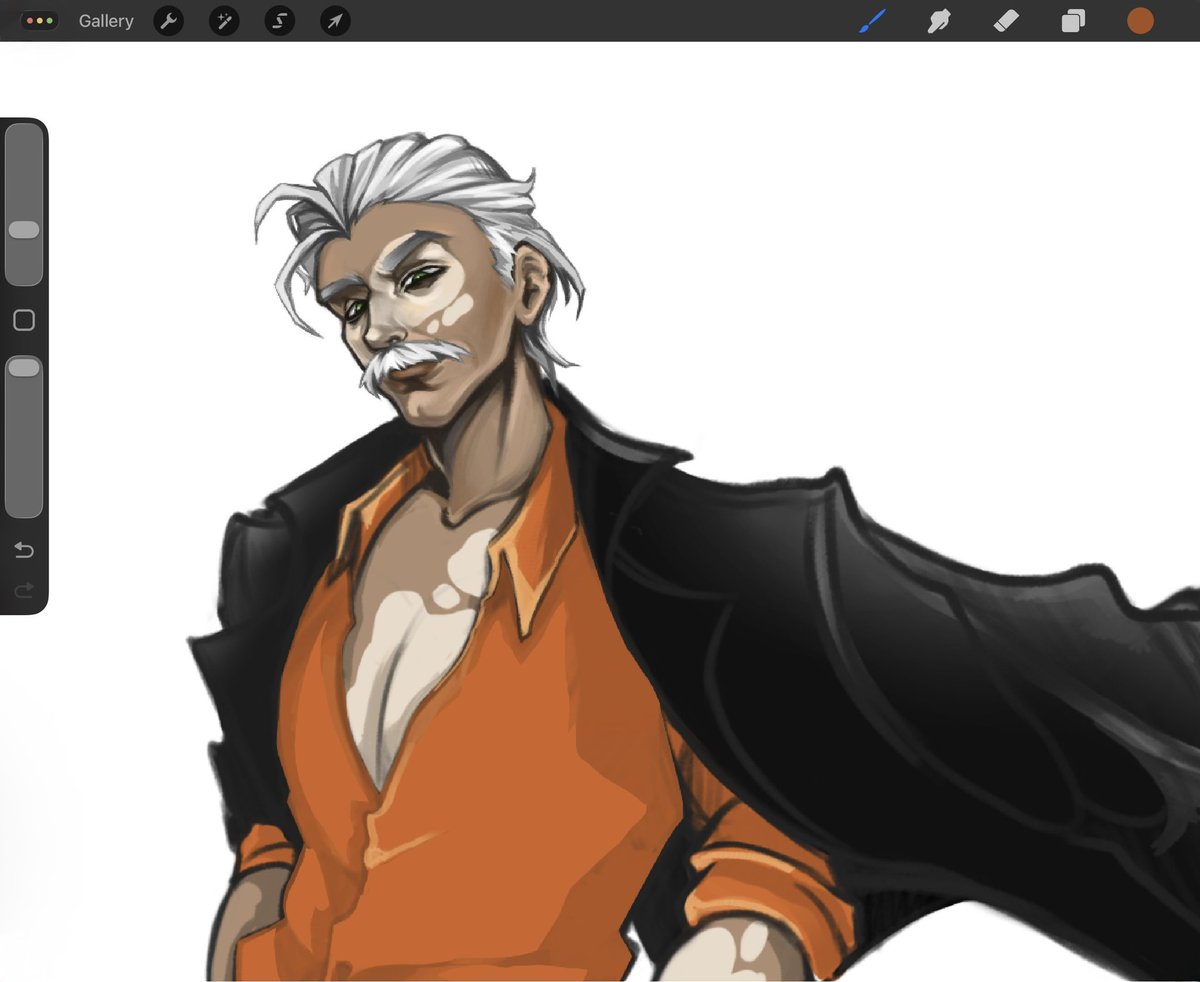Open the Adjustments magic wand menu

tap(224, 21)
